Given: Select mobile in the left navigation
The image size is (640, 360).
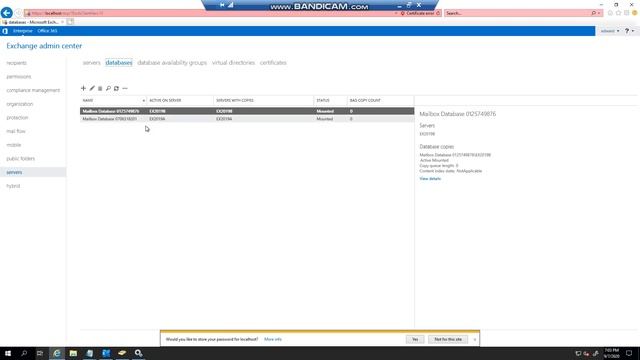Looking at the screenshot, I should pyautogui.click(x=13, y=145).
